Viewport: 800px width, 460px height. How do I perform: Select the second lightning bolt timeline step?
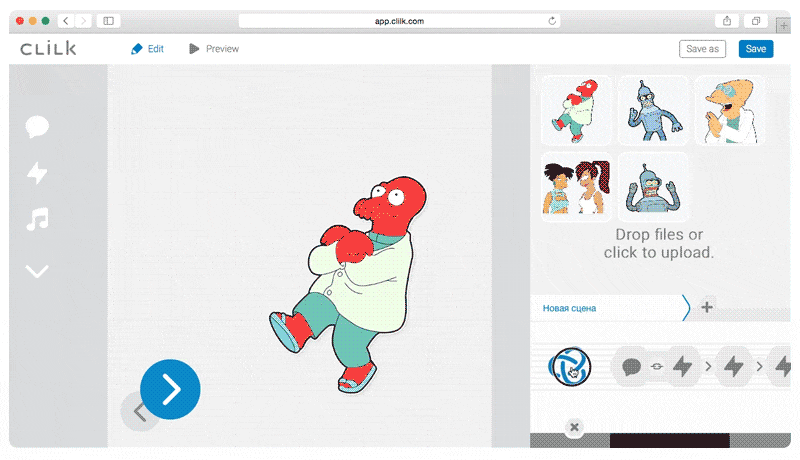734,366
